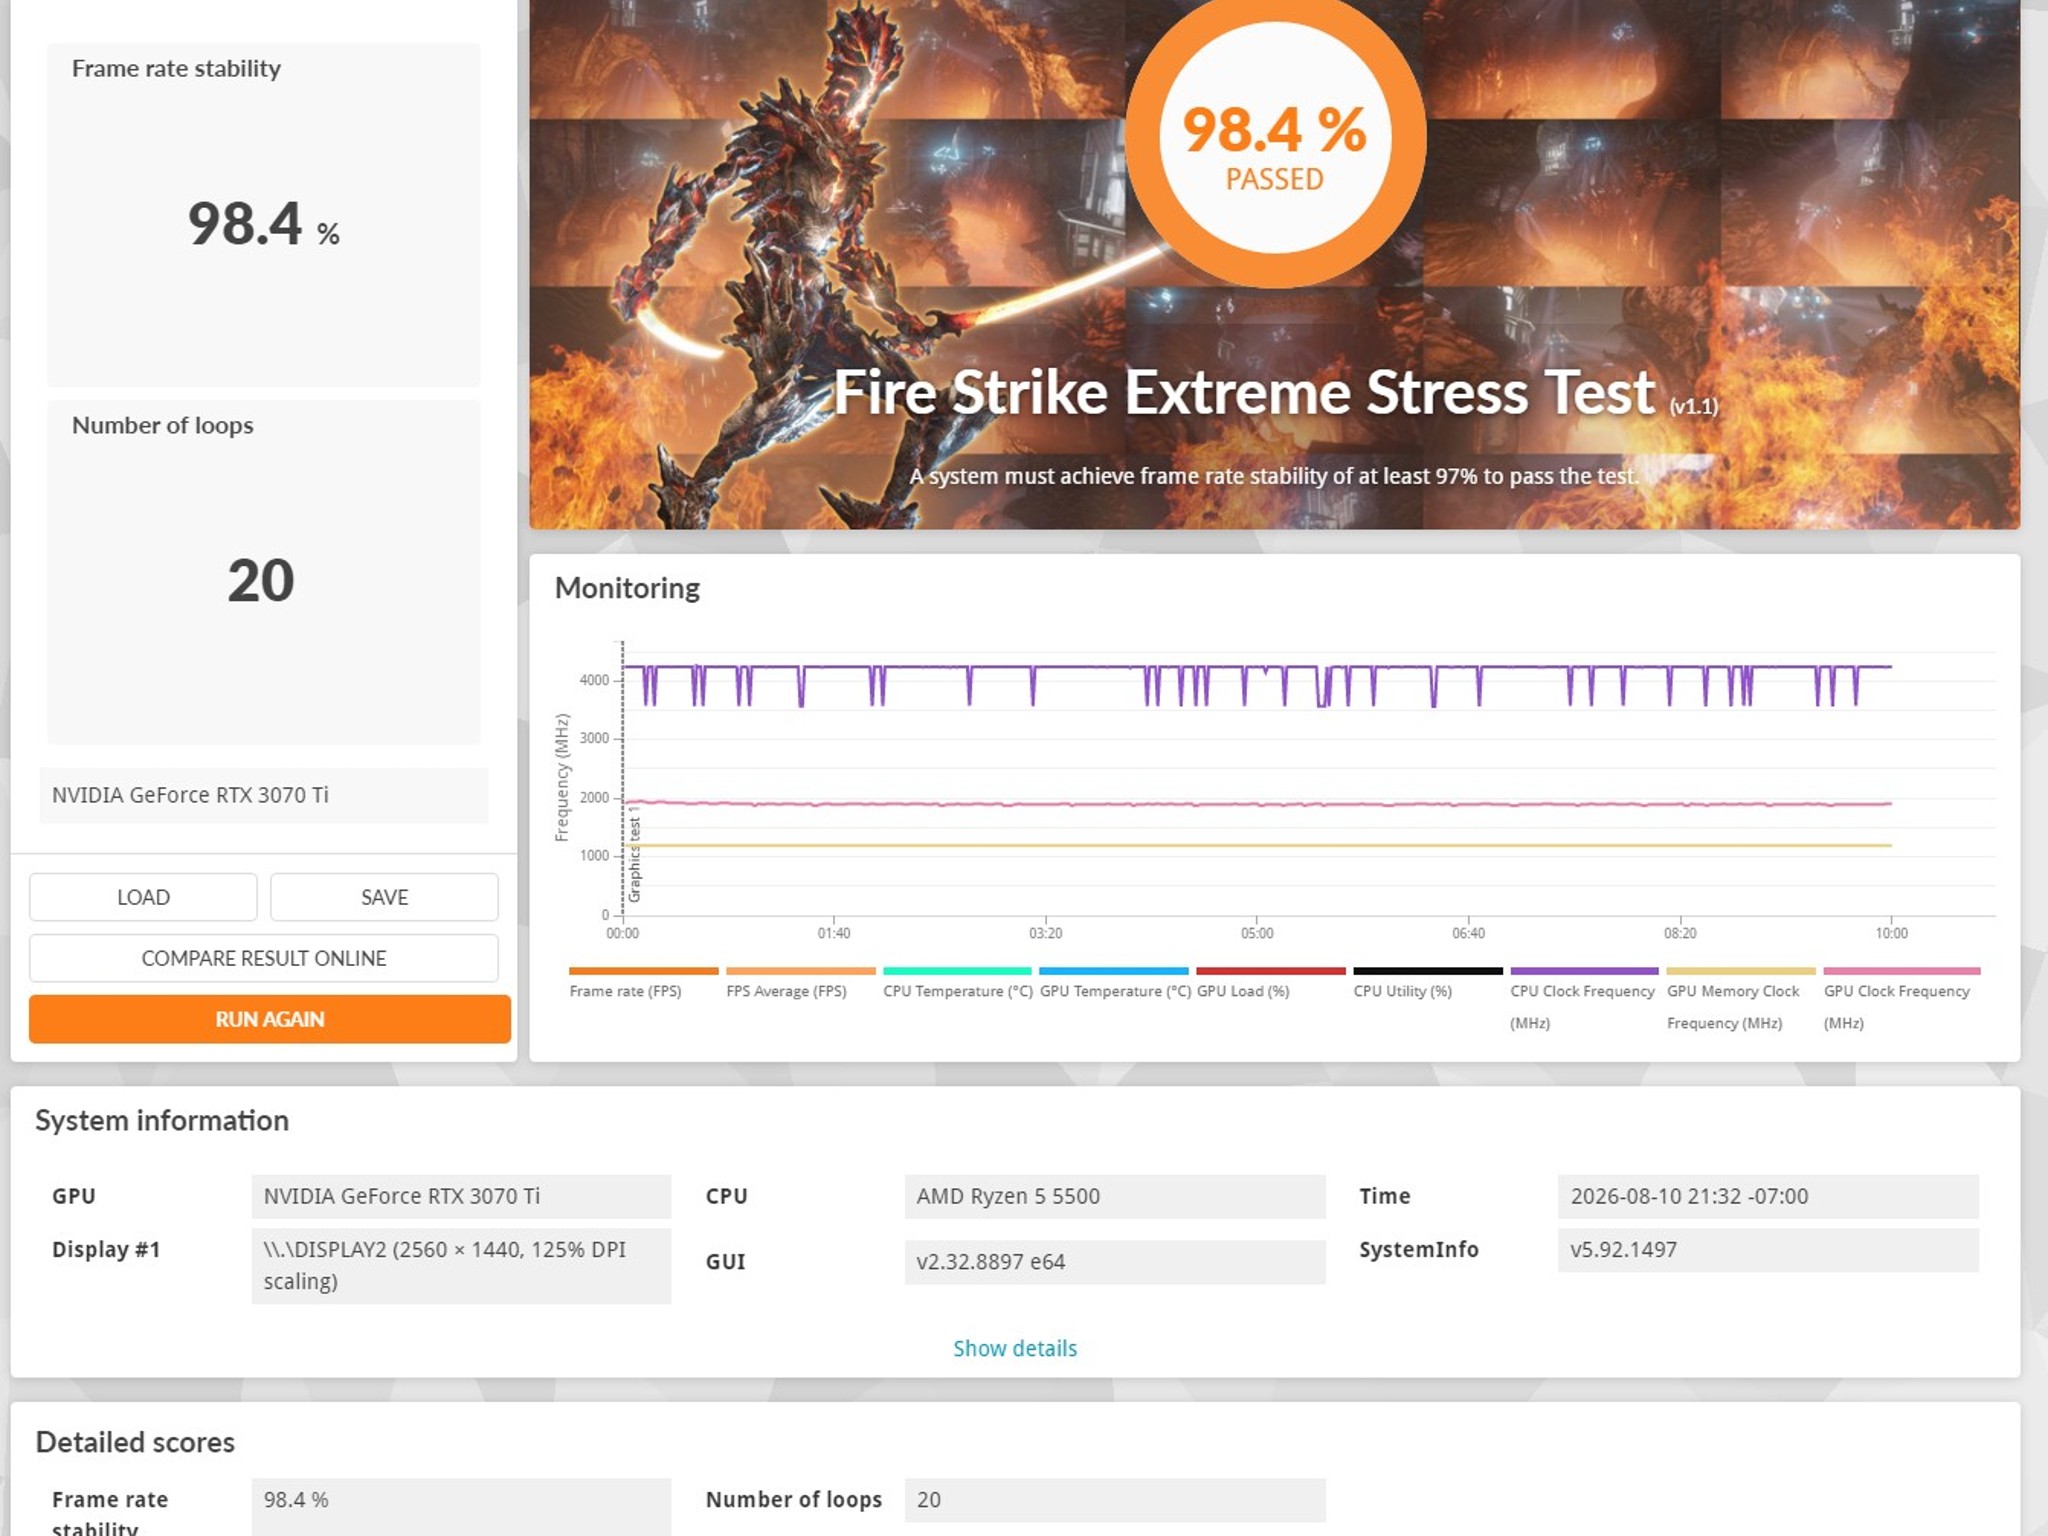This screenshot has height=1536, width=2048.
Task: Toggle the GPU Temperature legend swatch
Action: (1114, 971)
